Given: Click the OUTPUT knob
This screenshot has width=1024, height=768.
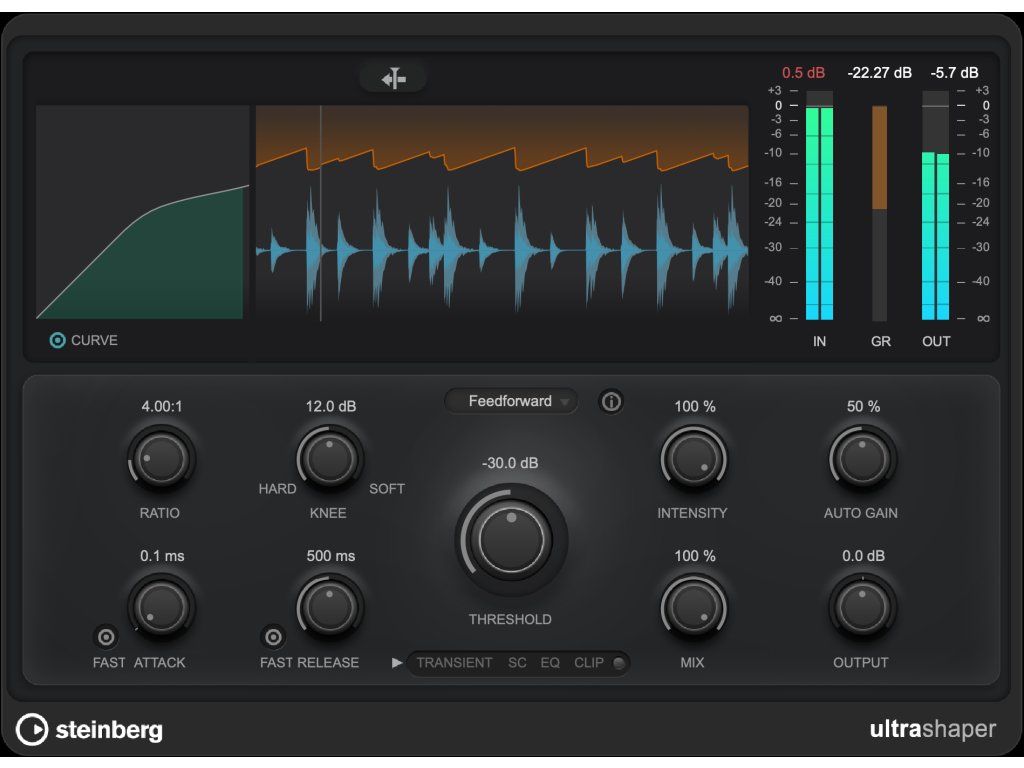Looking at the screenshot, I should 862,607.
